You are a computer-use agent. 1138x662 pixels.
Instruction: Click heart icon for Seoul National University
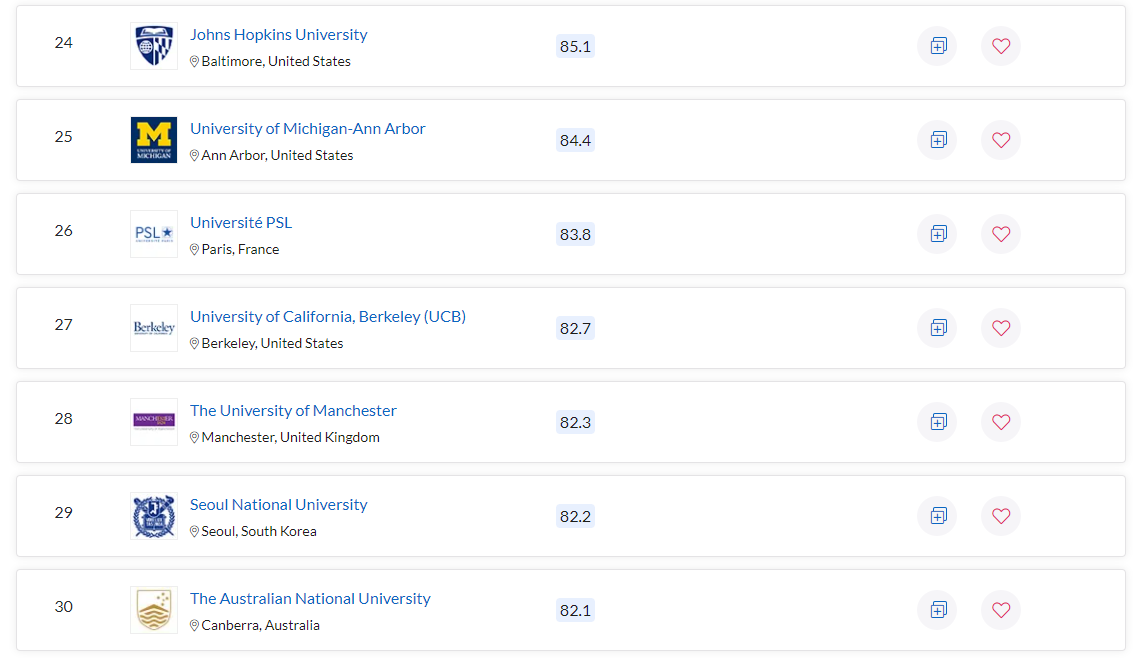[x=1001, y=515]
